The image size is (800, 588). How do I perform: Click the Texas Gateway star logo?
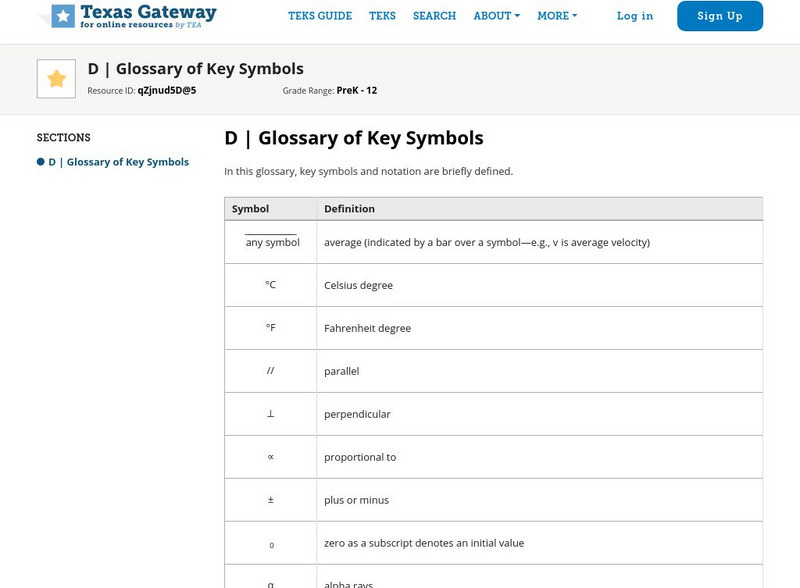point(64,16)
